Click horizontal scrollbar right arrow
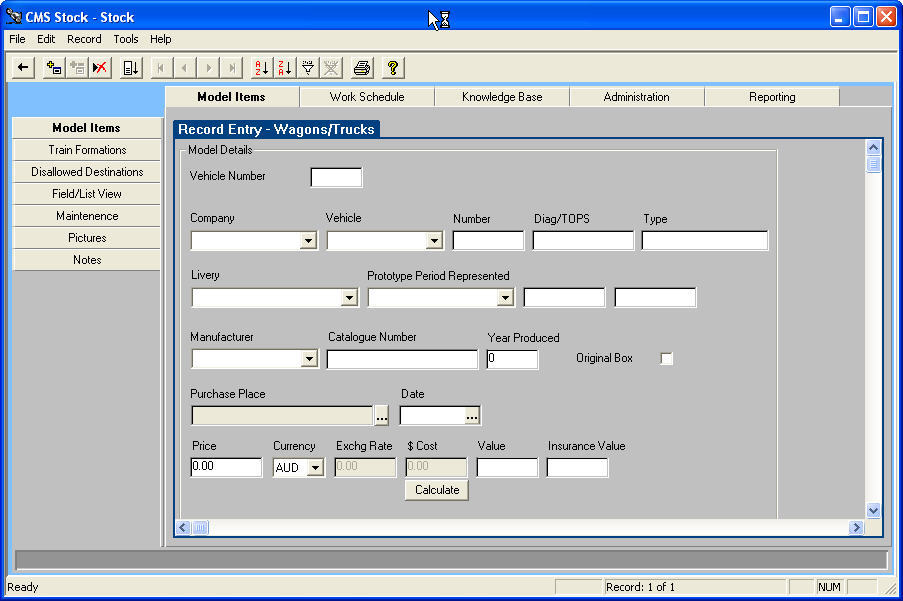 click(x=856, y=527)
